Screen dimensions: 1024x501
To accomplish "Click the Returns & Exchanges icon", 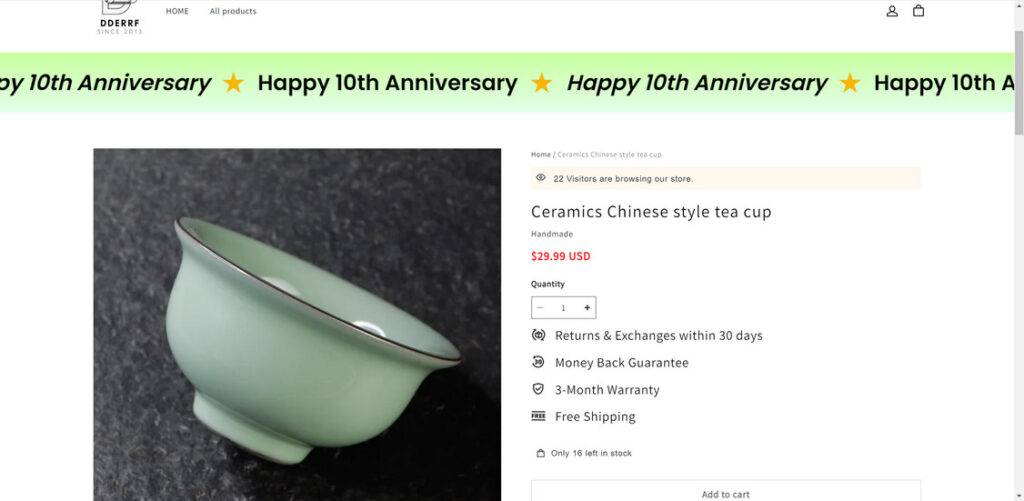I will point(538,335).
